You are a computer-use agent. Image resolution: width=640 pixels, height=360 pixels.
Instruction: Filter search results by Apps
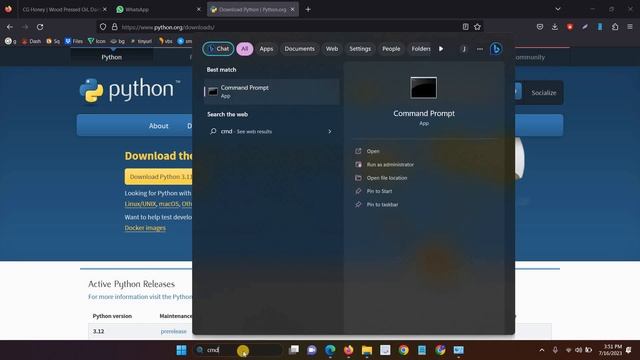(266, 49)
